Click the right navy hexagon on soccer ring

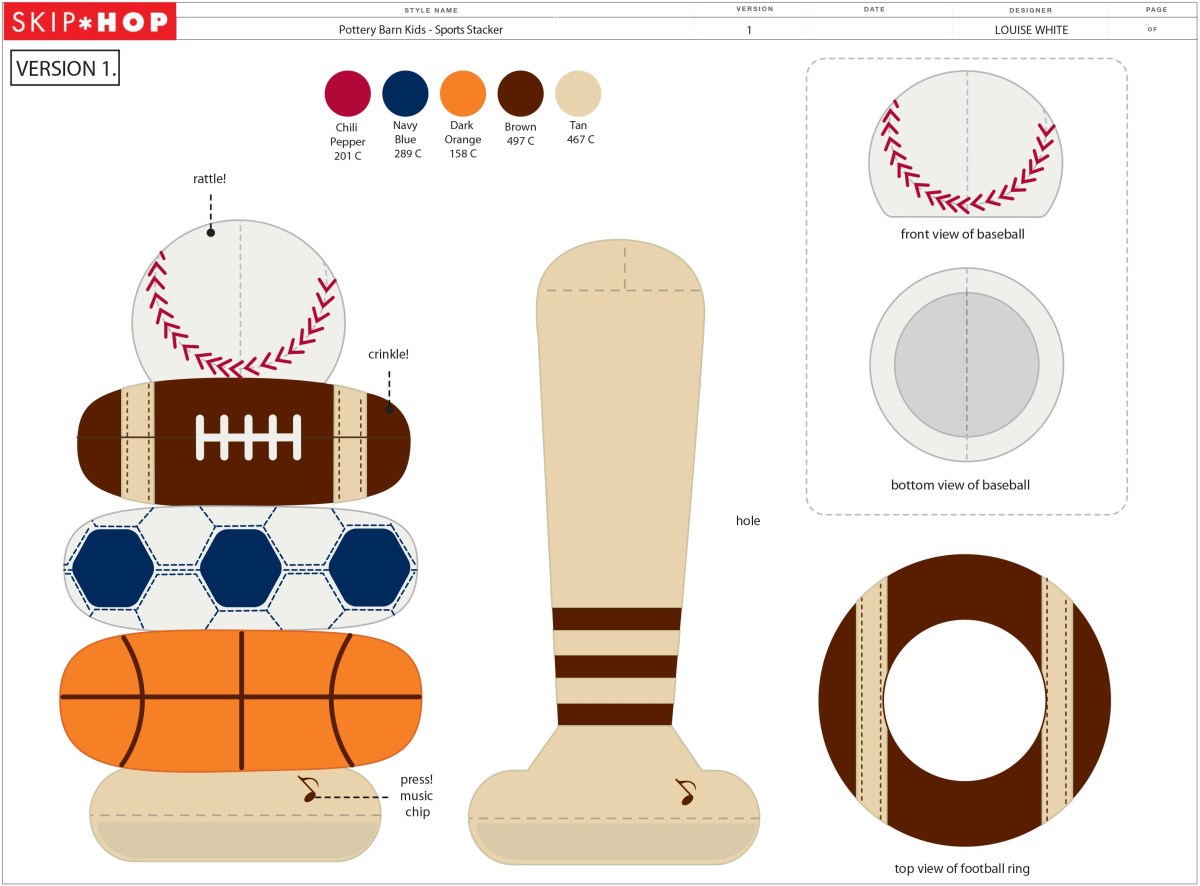click(370, 567)
